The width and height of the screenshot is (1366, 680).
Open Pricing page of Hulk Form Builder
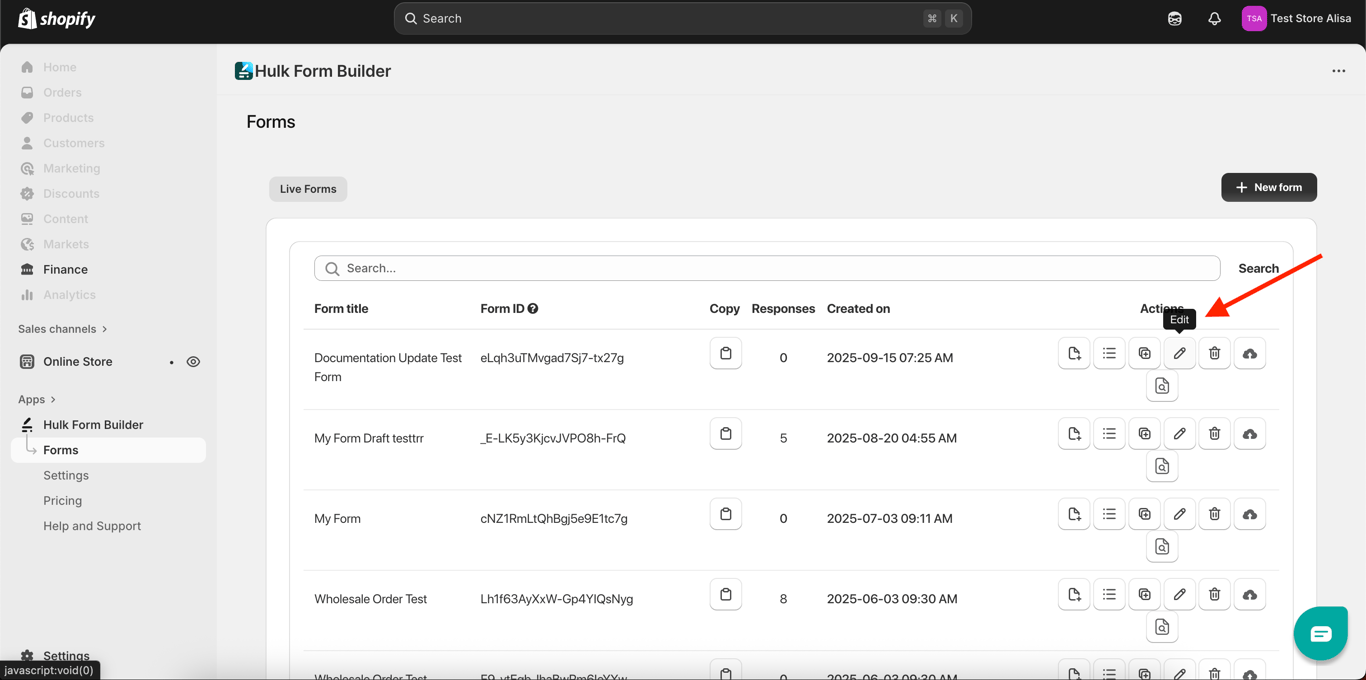(x=63, y=501)
